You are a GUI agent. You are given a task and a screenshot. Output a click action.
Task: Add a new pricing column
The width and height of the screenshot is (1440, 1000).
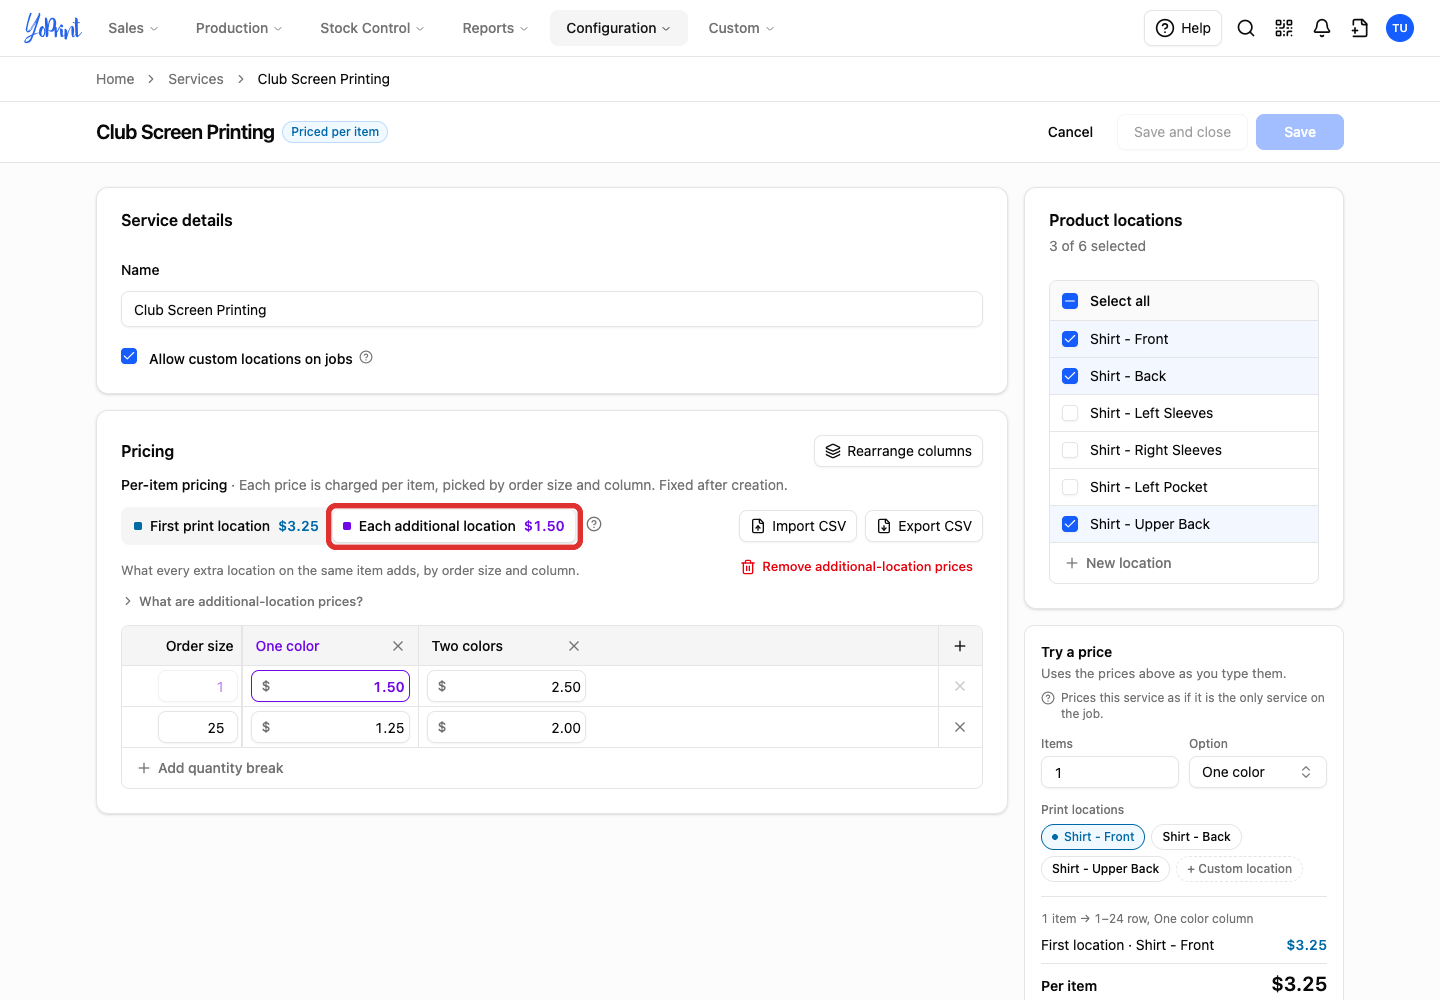[x=960, y=646]
